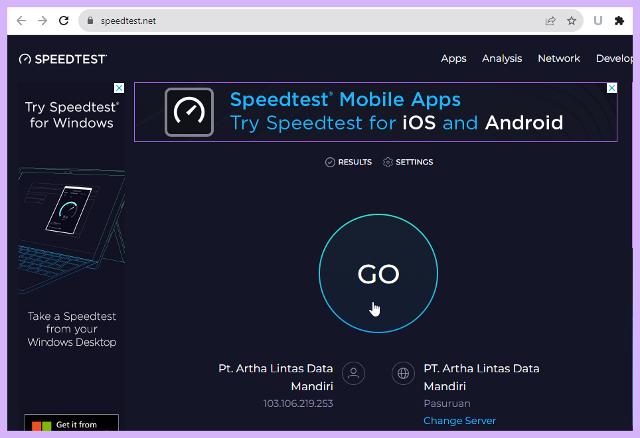Screen dimensions: 640x438
Task: Click the share page icon
Action: [550, 20]
